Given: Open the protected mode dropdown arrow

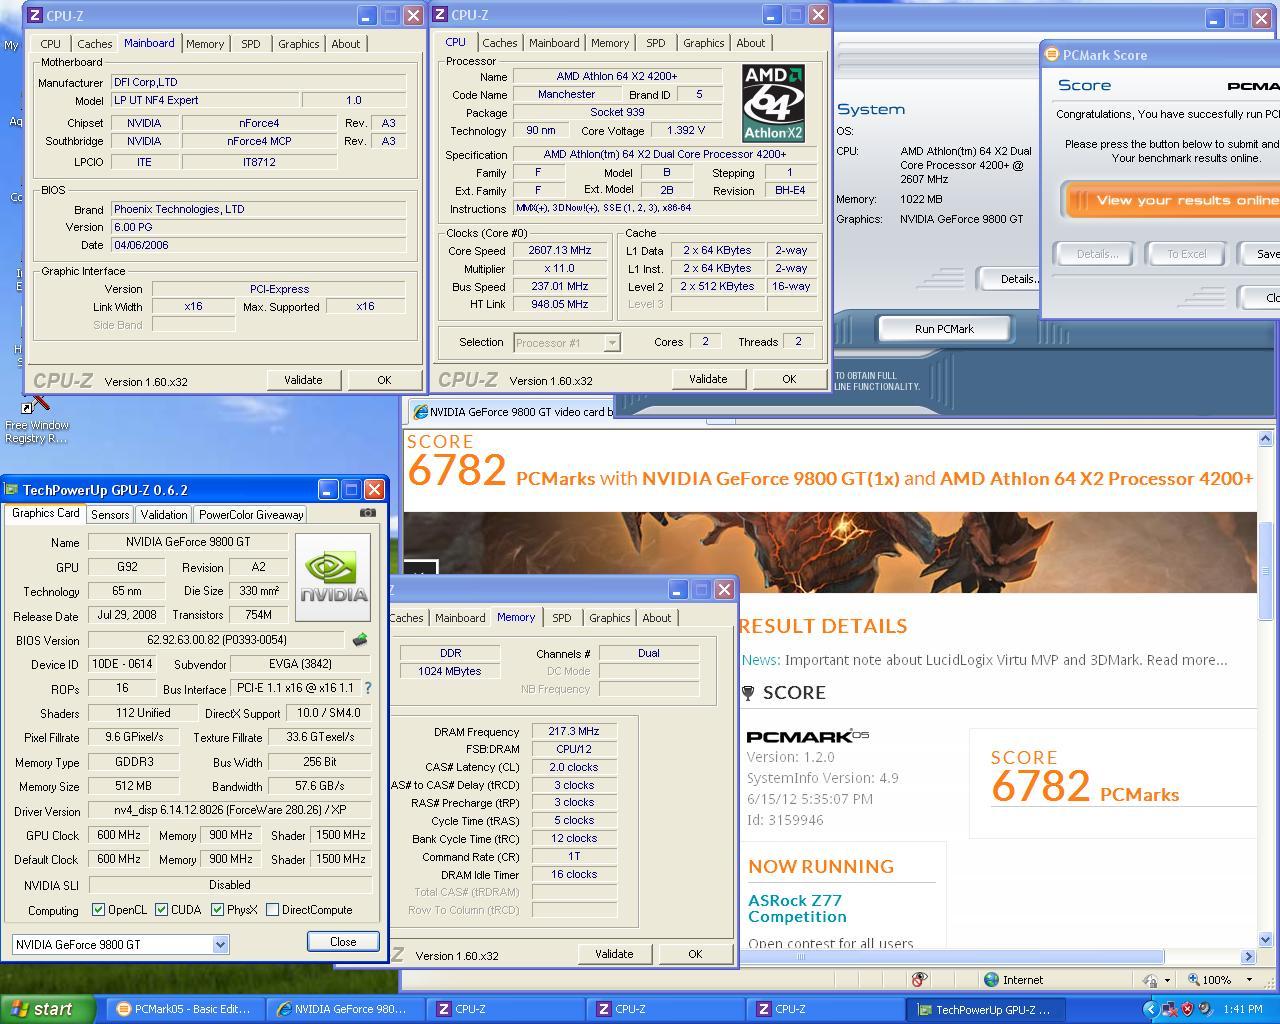Looking at the screenshot, I should click(x=1167, y=980).
